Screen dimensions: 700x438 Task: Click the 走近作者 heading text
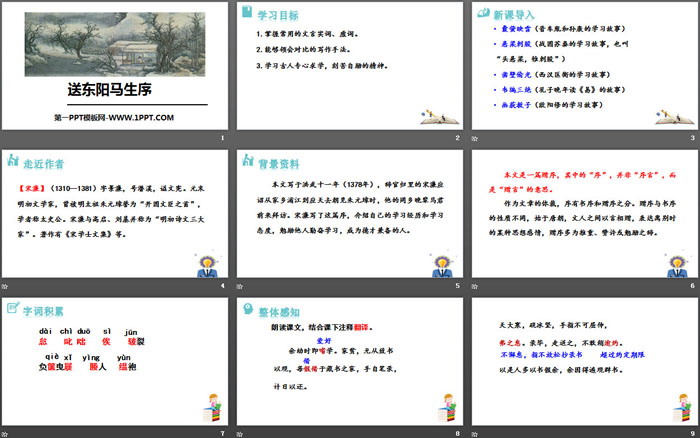(44, 164)
